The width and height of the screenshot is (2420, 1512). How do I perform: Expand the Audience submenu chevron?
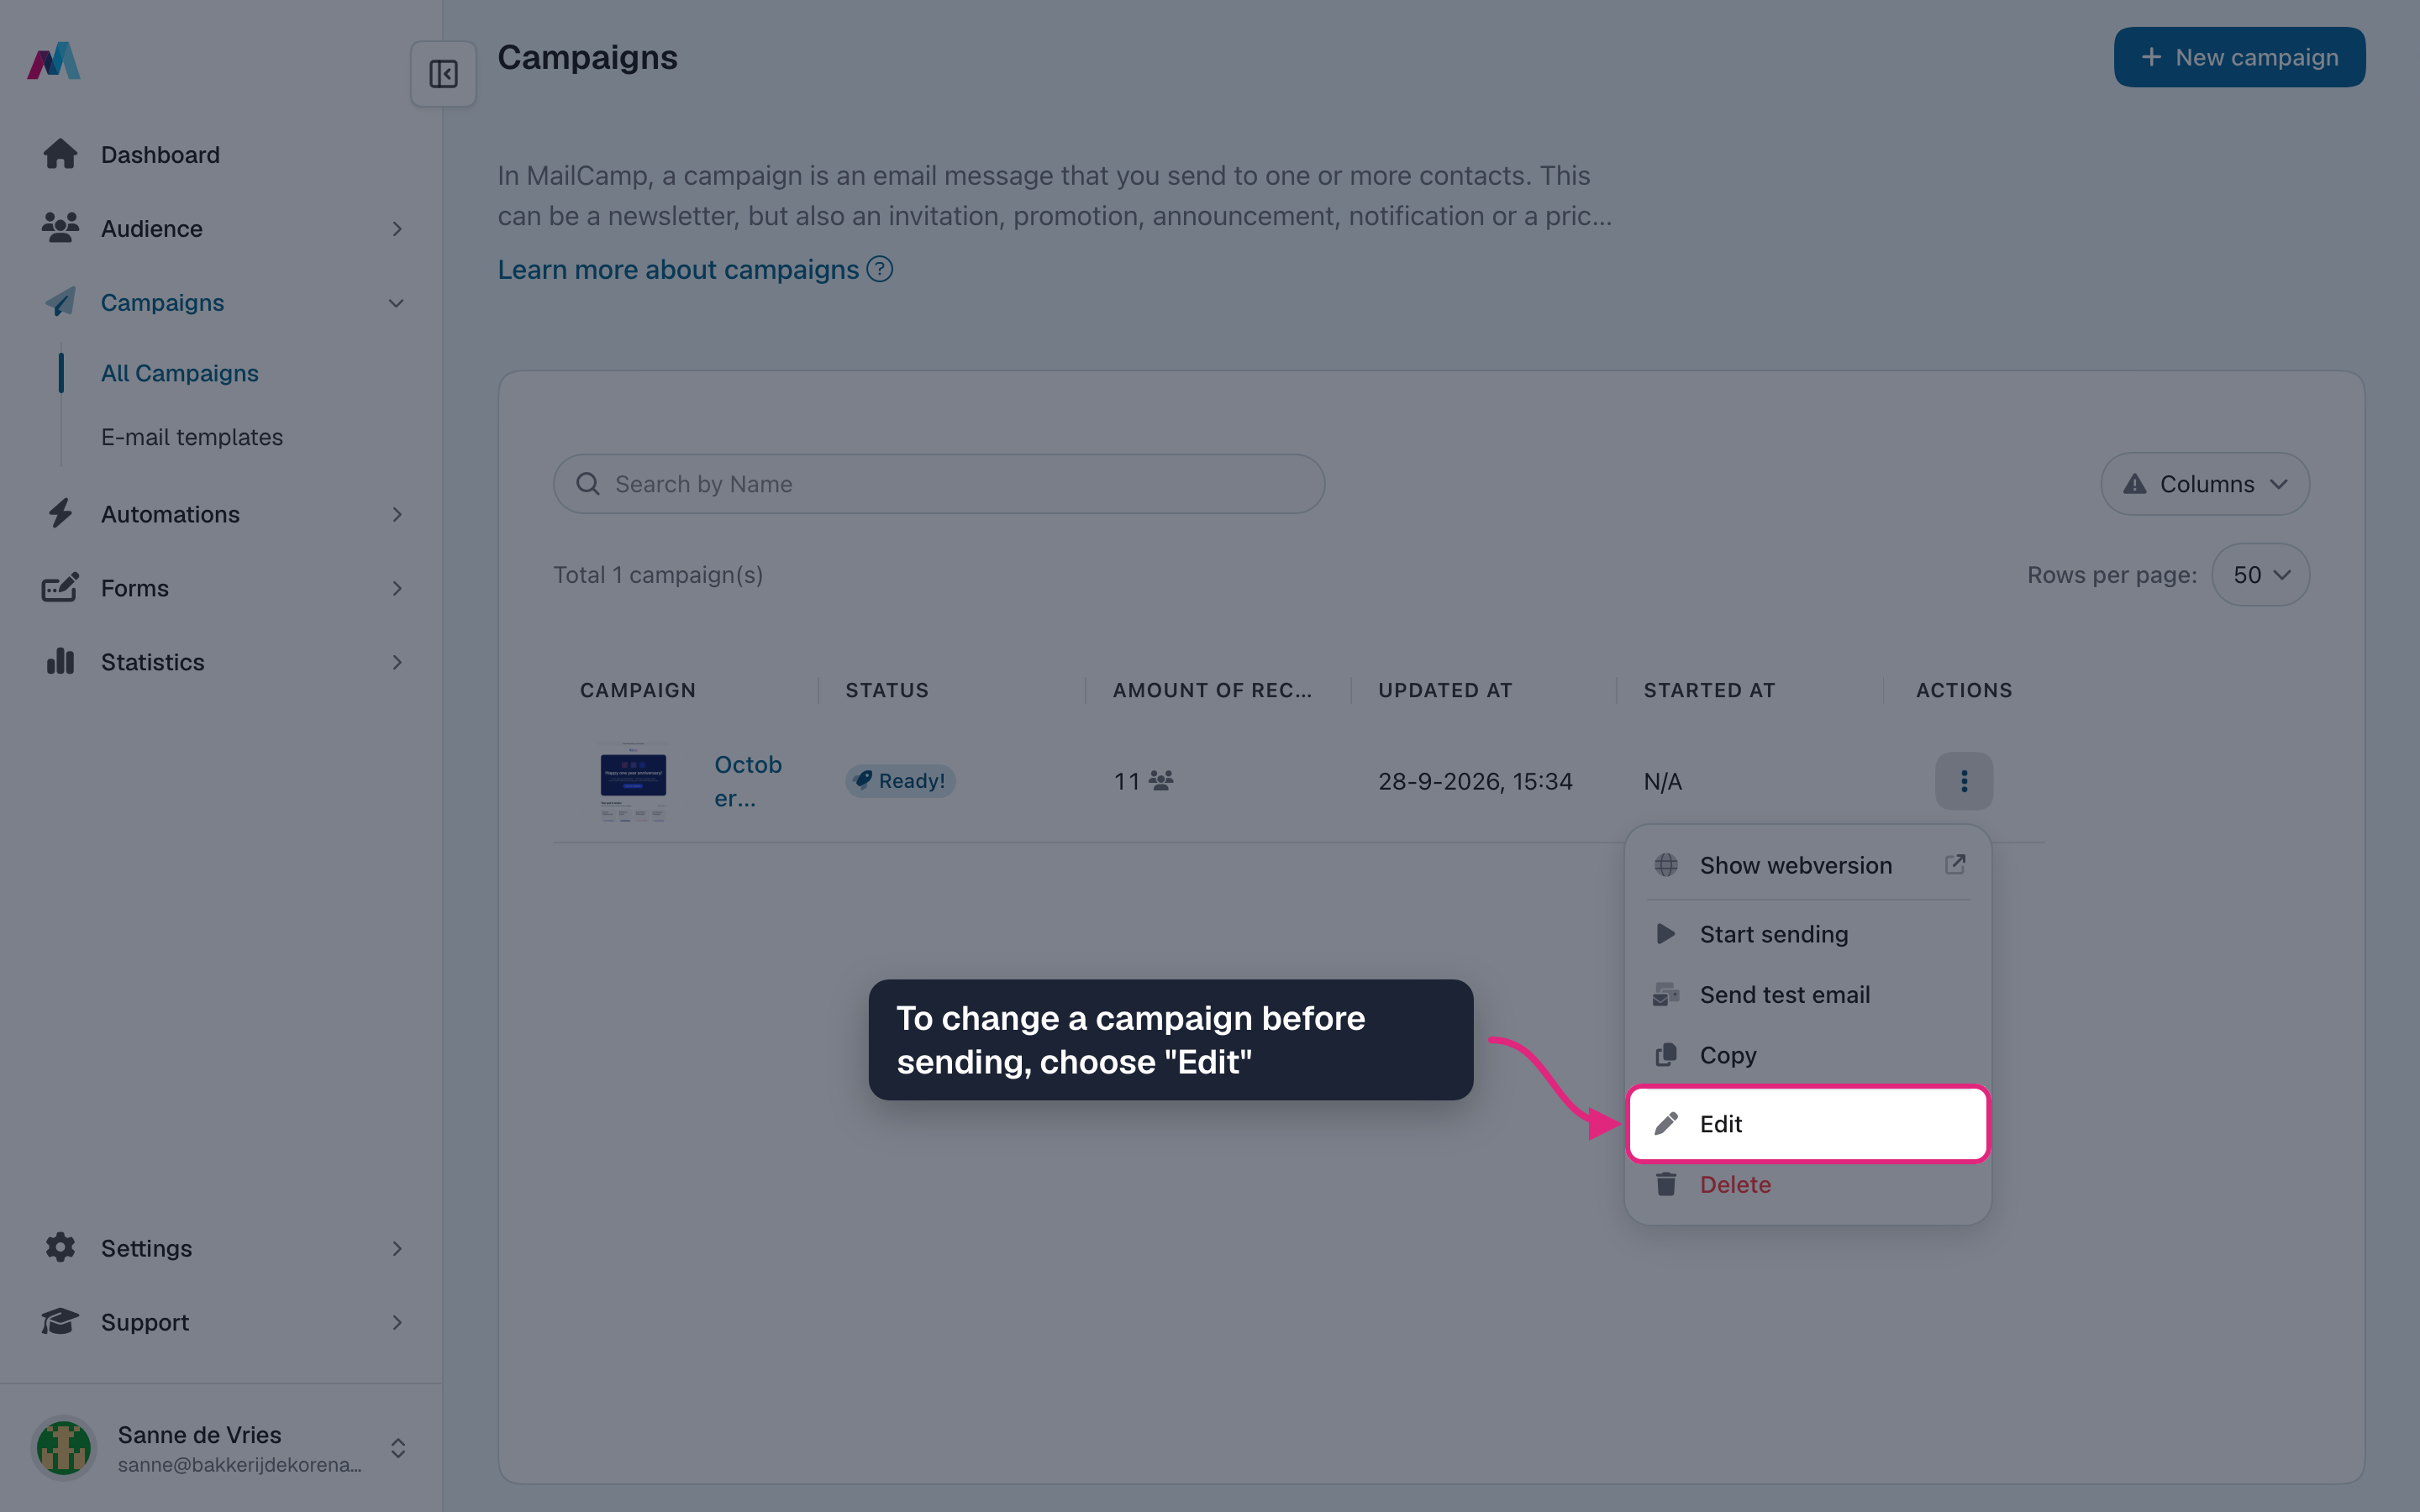pos(397,229)
